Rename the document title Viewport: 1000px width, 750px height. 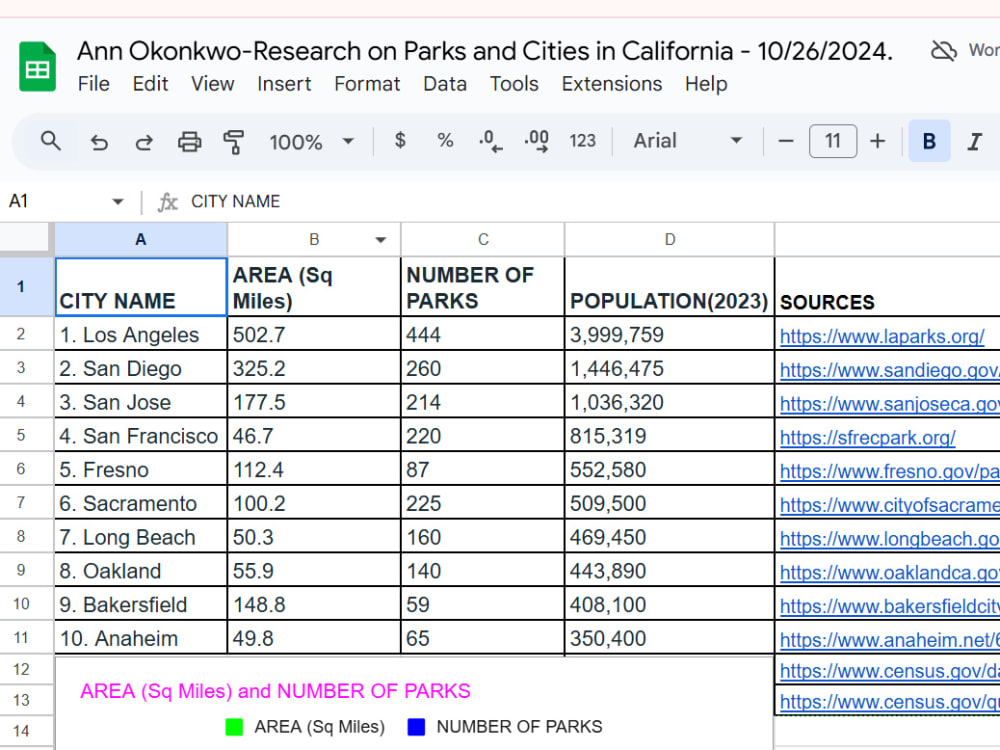pyautogui.click(x=485, y=51)
